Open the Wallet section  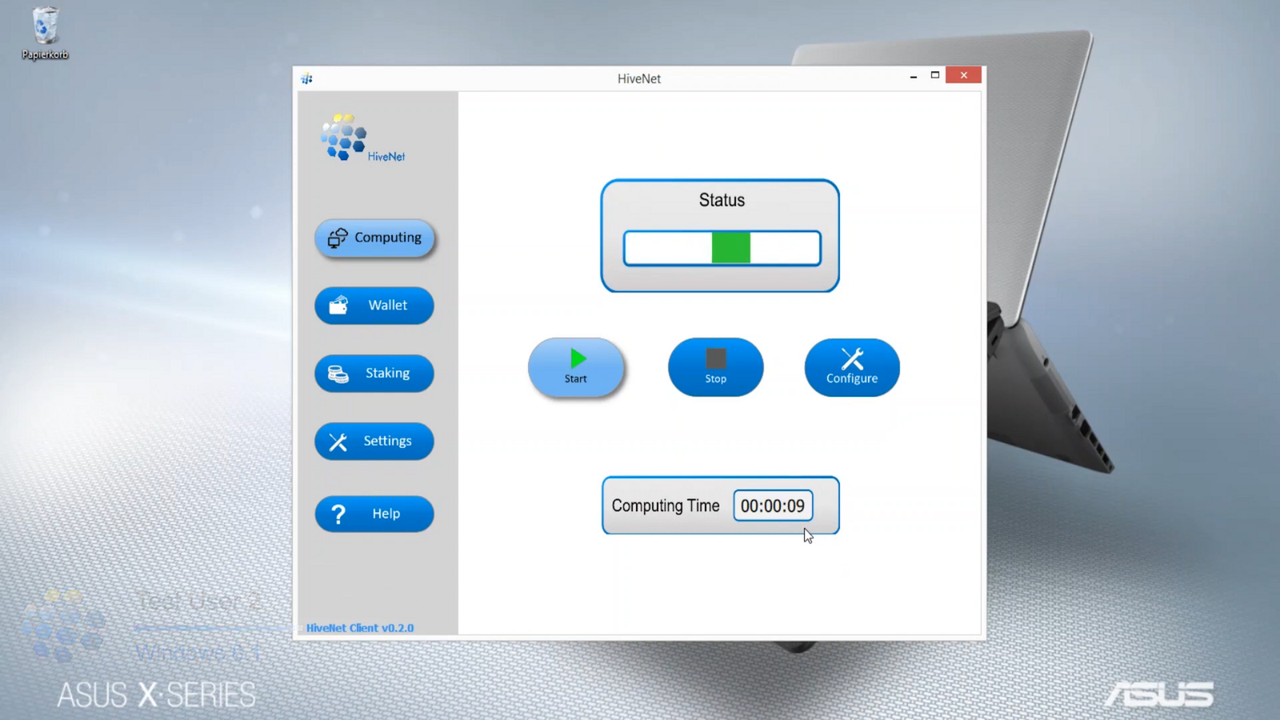coord(375,305)
